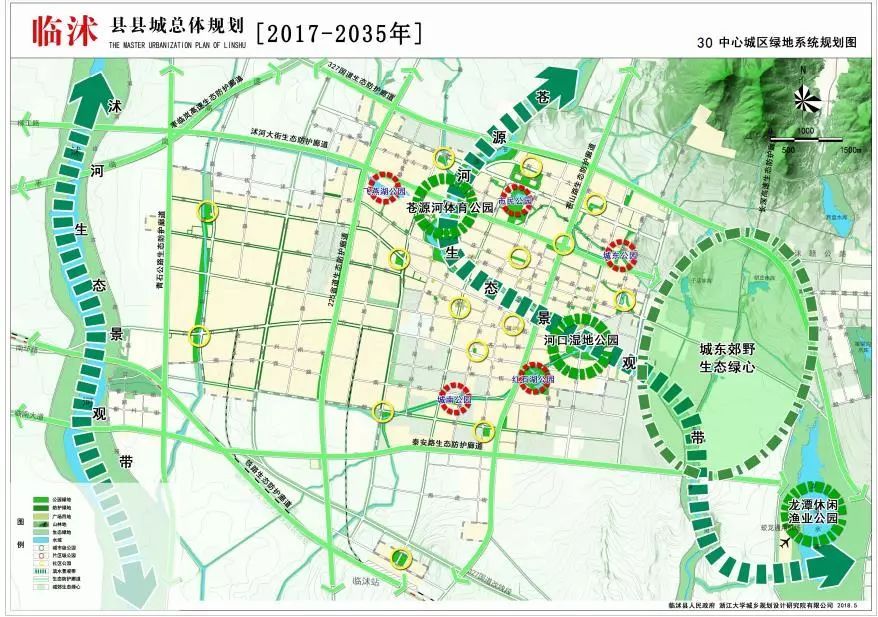Image resolution: width=878 pixels, height=617 pixels.
Task: Click the map title 临沭 in red
Action: 64,31
